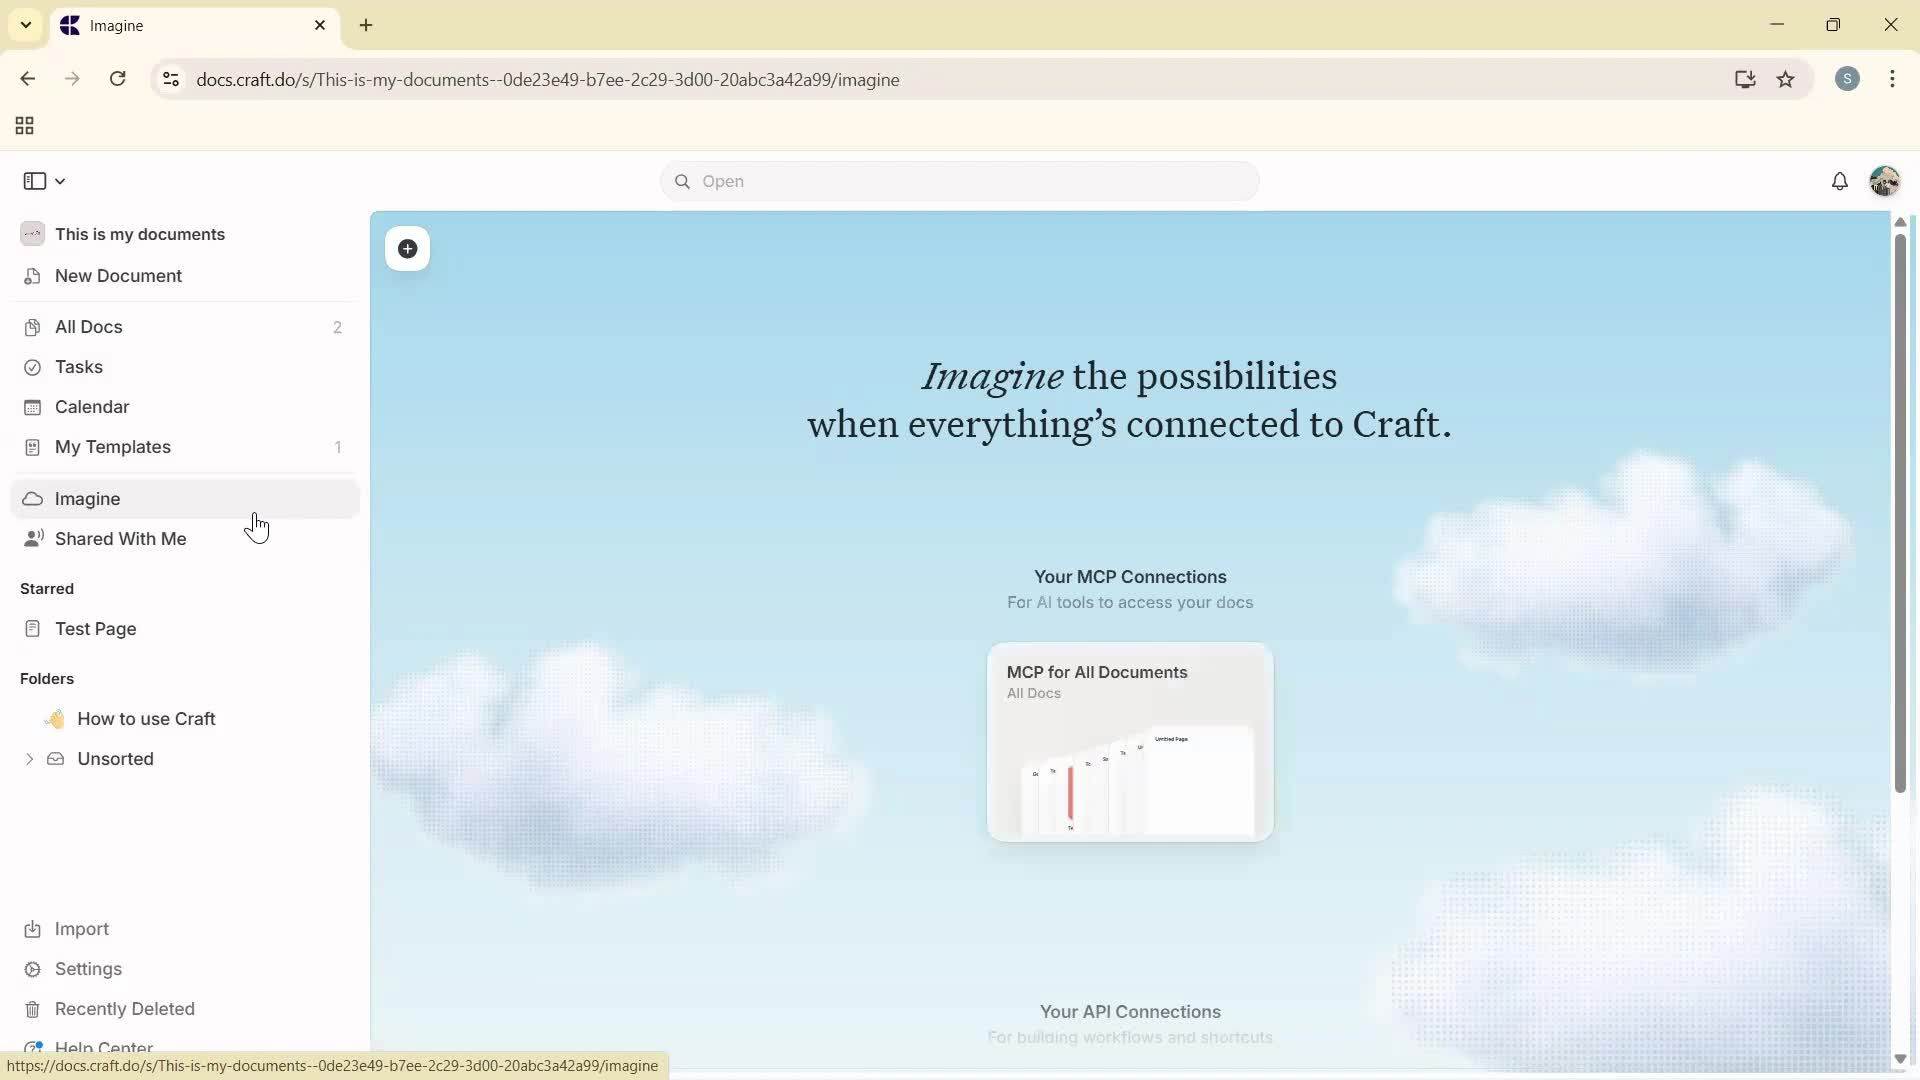1920x1080 pixels.
Task: Select Shared With Me
Action: (x=119, y=539)
